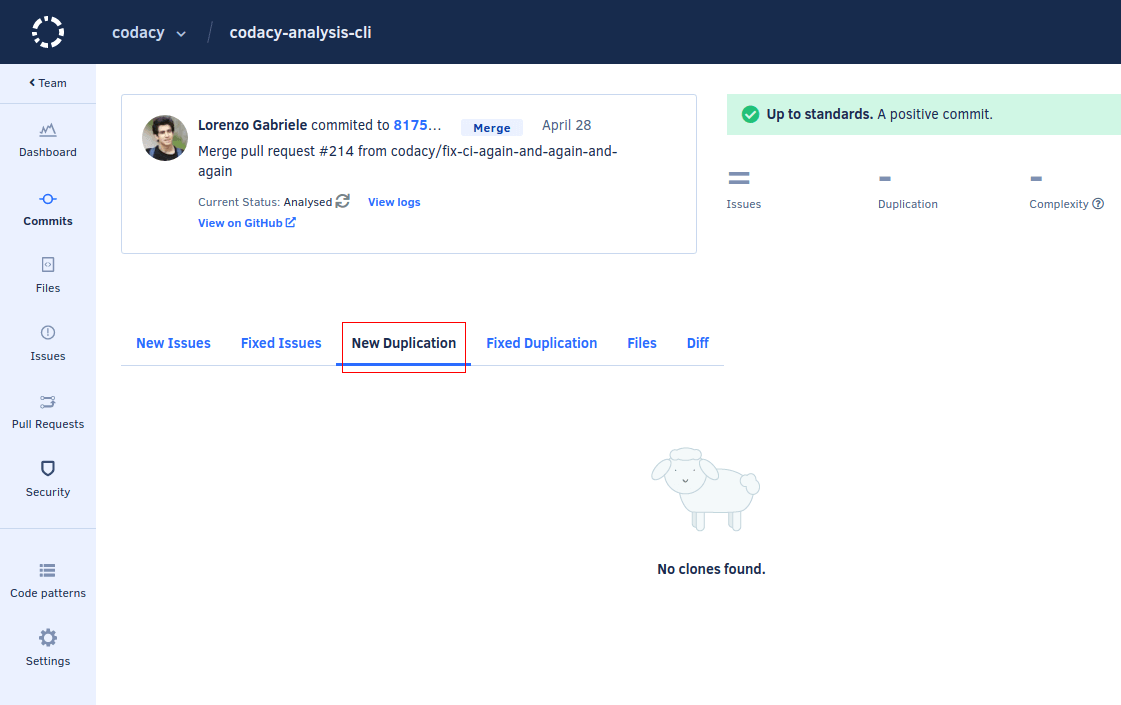The image size is (1121, 705).
Task: Click Lorenzo Gabriele's avatar picture
Action: (x=165, y=138)
